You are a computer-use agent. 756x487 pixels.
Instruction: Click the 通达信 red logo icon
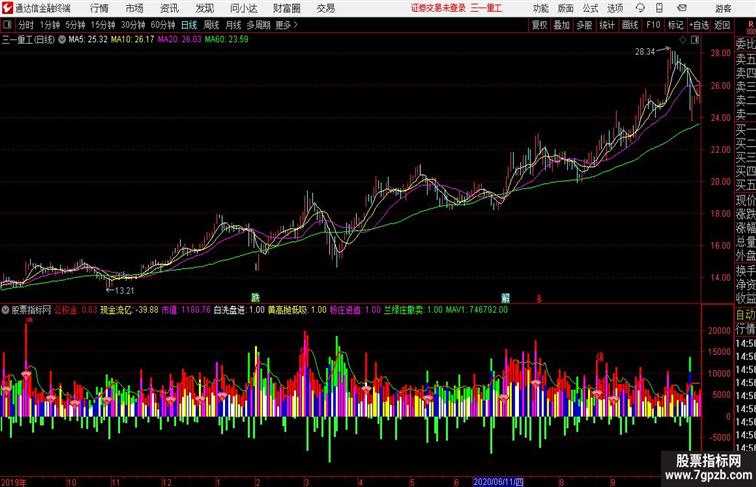(7, 8)
